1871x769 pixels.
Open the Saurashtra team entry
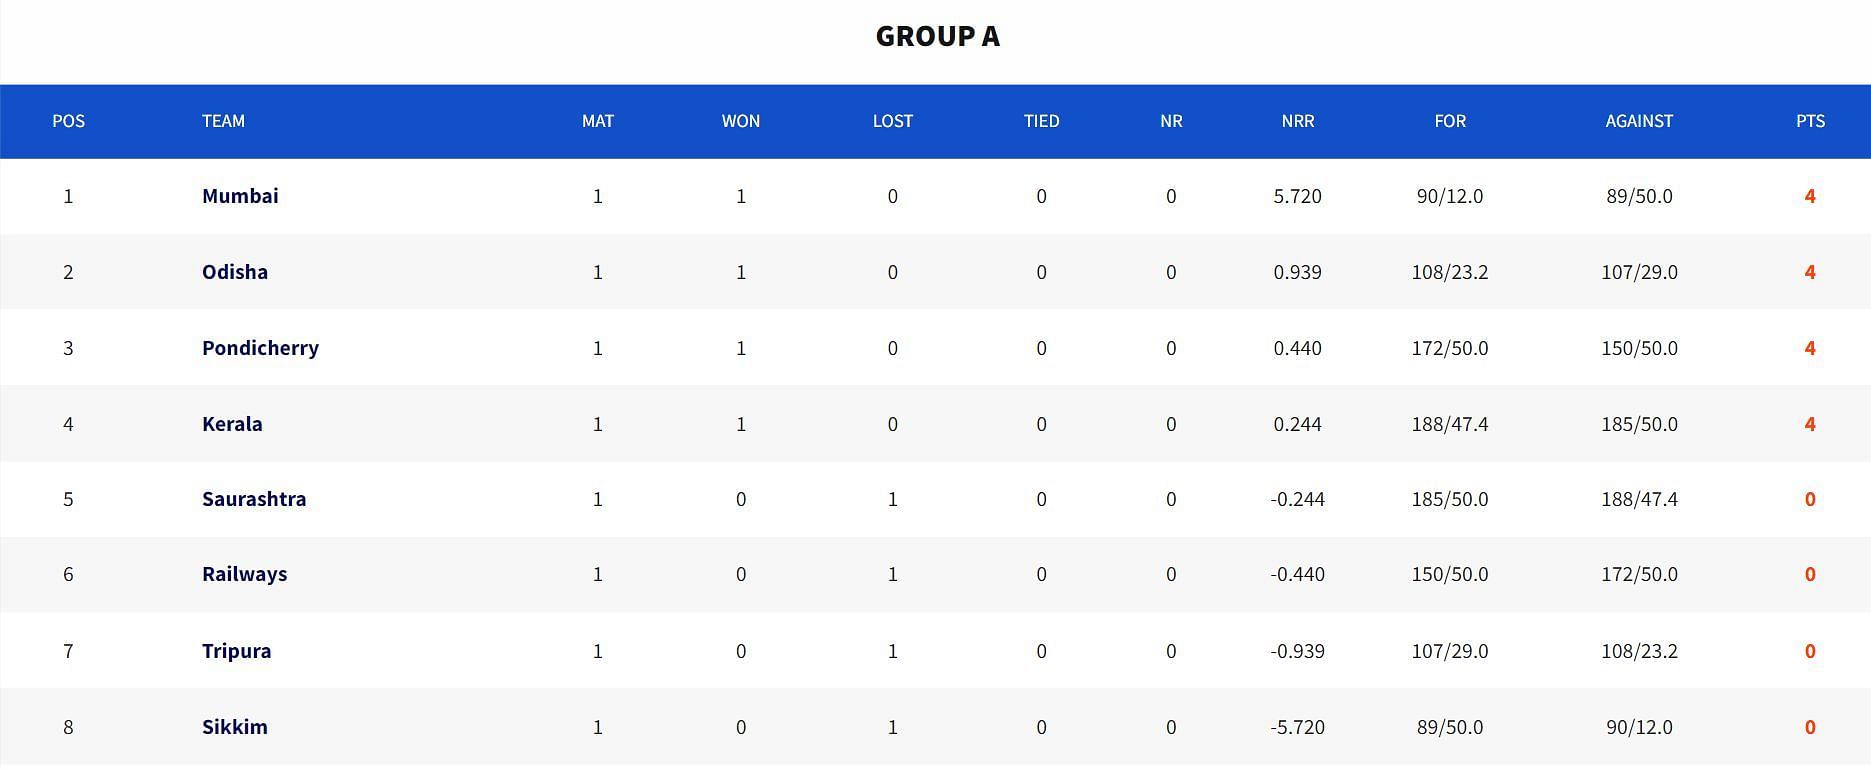(x=254, y=499)
